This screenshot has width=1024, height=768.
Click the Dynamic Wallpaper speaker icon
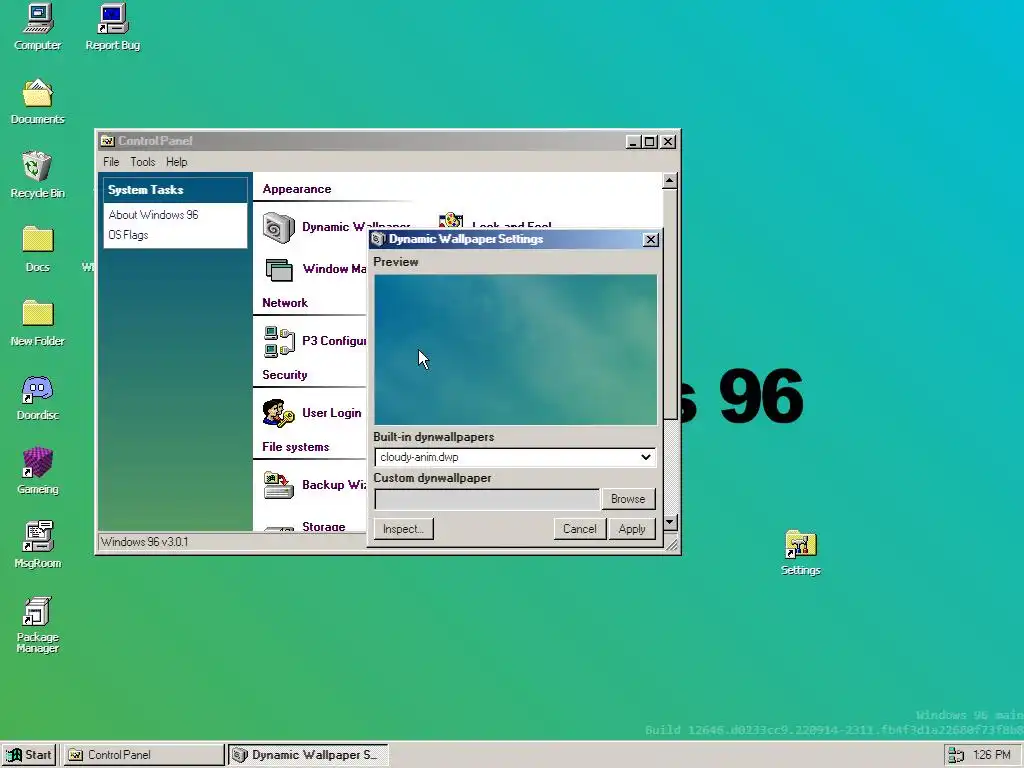point(279,227)
